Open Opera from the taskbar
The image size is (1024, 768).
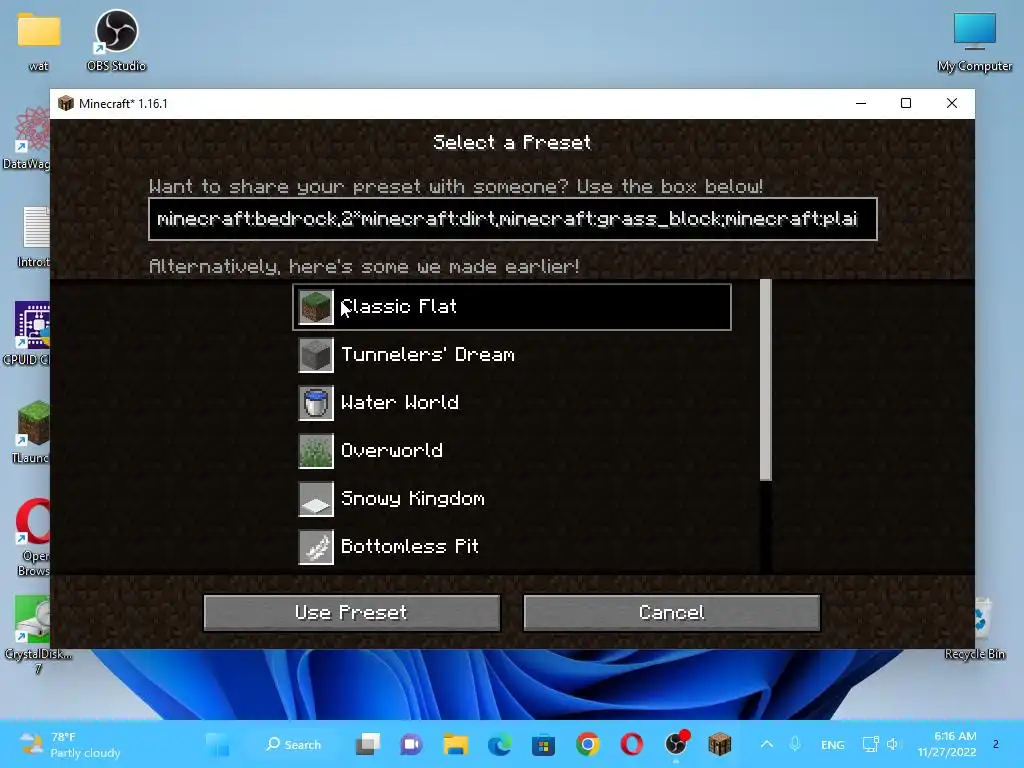pyautogui.click(x=632, y=744)
